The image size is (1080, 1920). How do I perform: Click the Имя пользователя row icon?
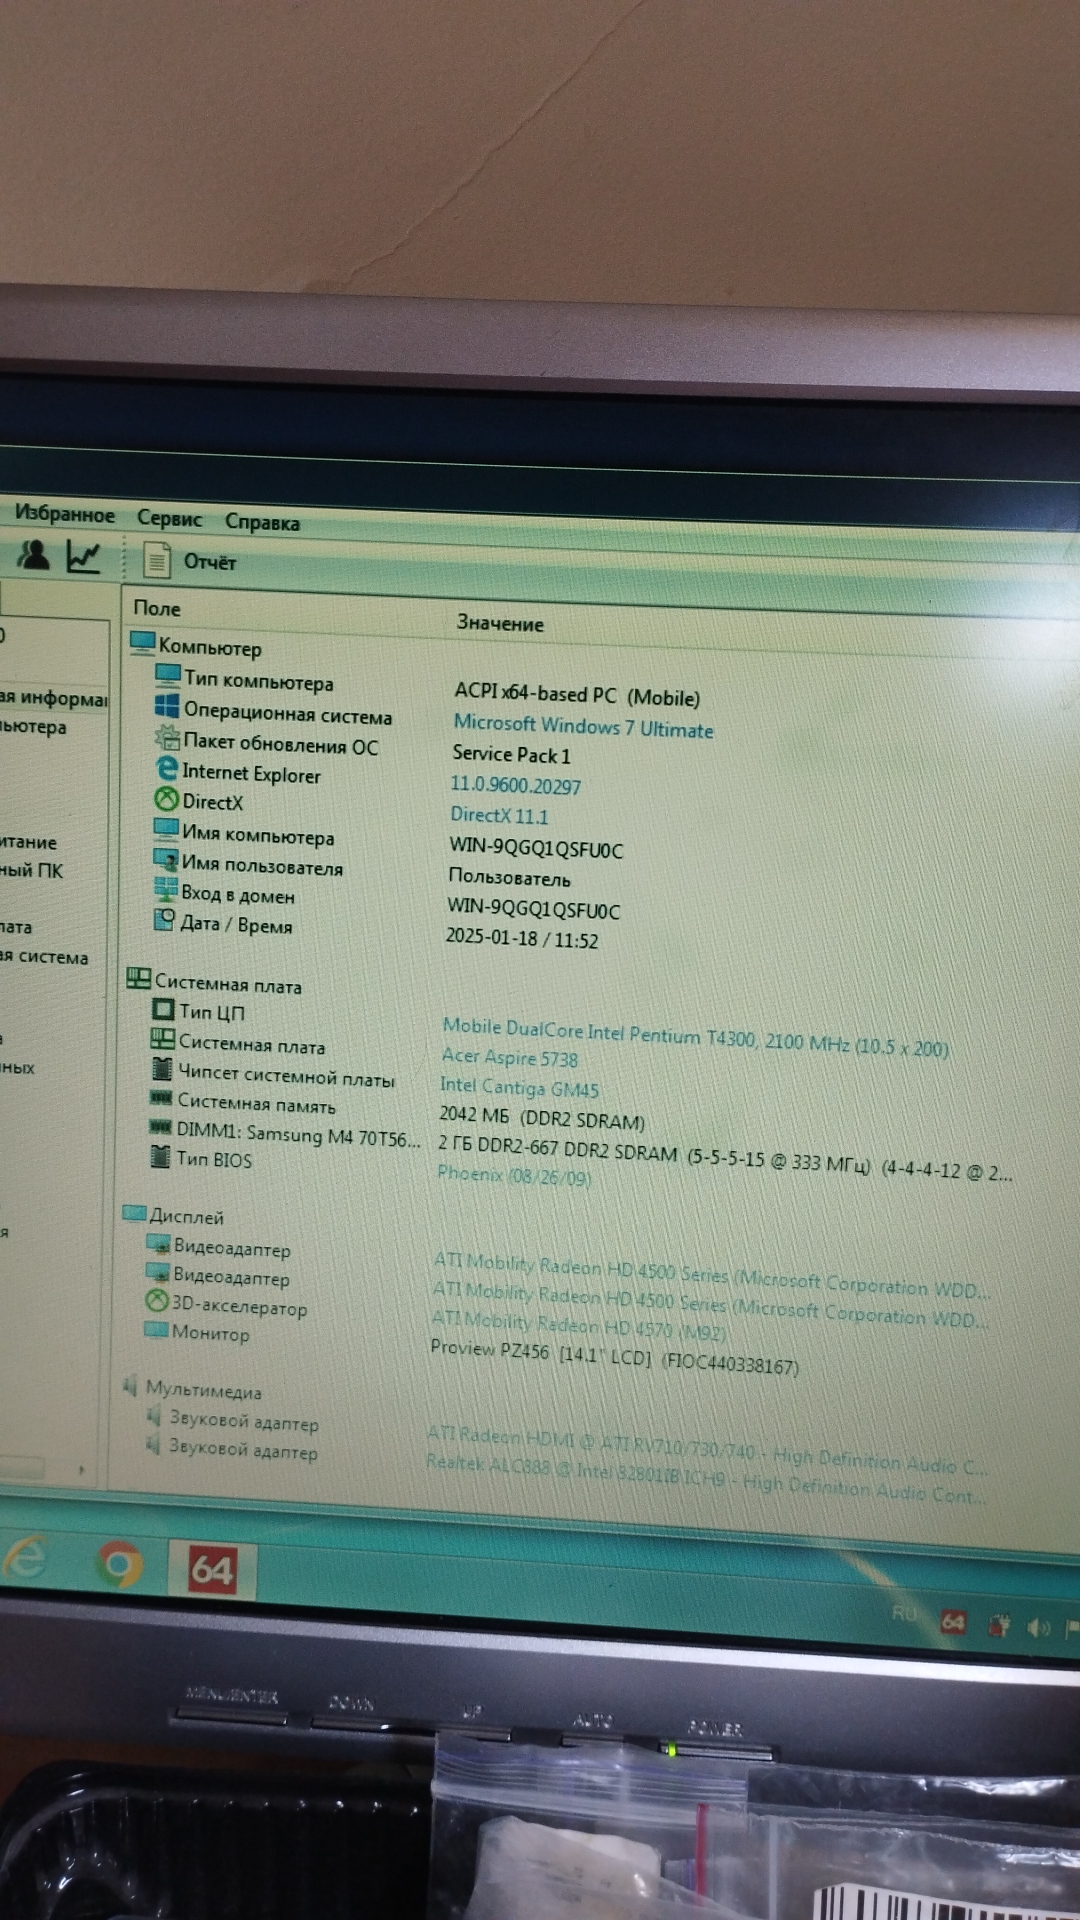pyautogui.click(x=165, y=859)
